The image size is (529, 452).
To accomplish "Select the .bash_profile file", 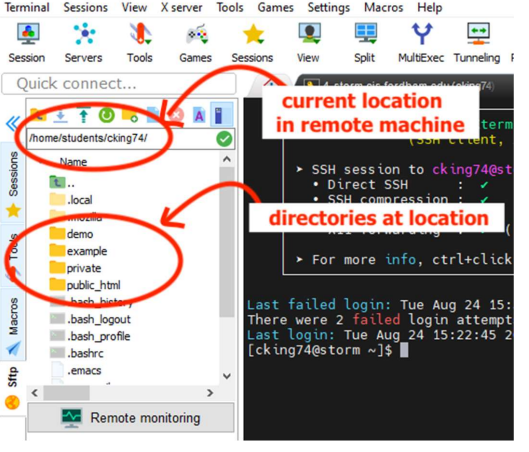I will click(90, 336).
